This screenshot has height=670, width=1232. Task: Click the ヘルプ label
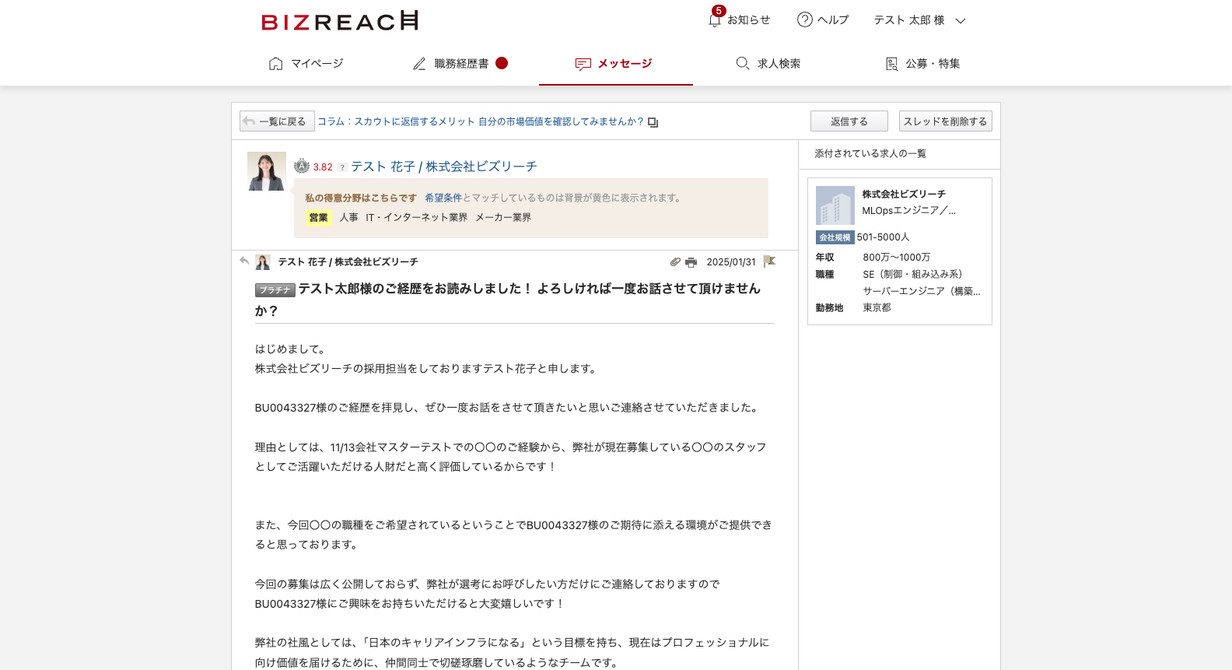pos(833,20)
